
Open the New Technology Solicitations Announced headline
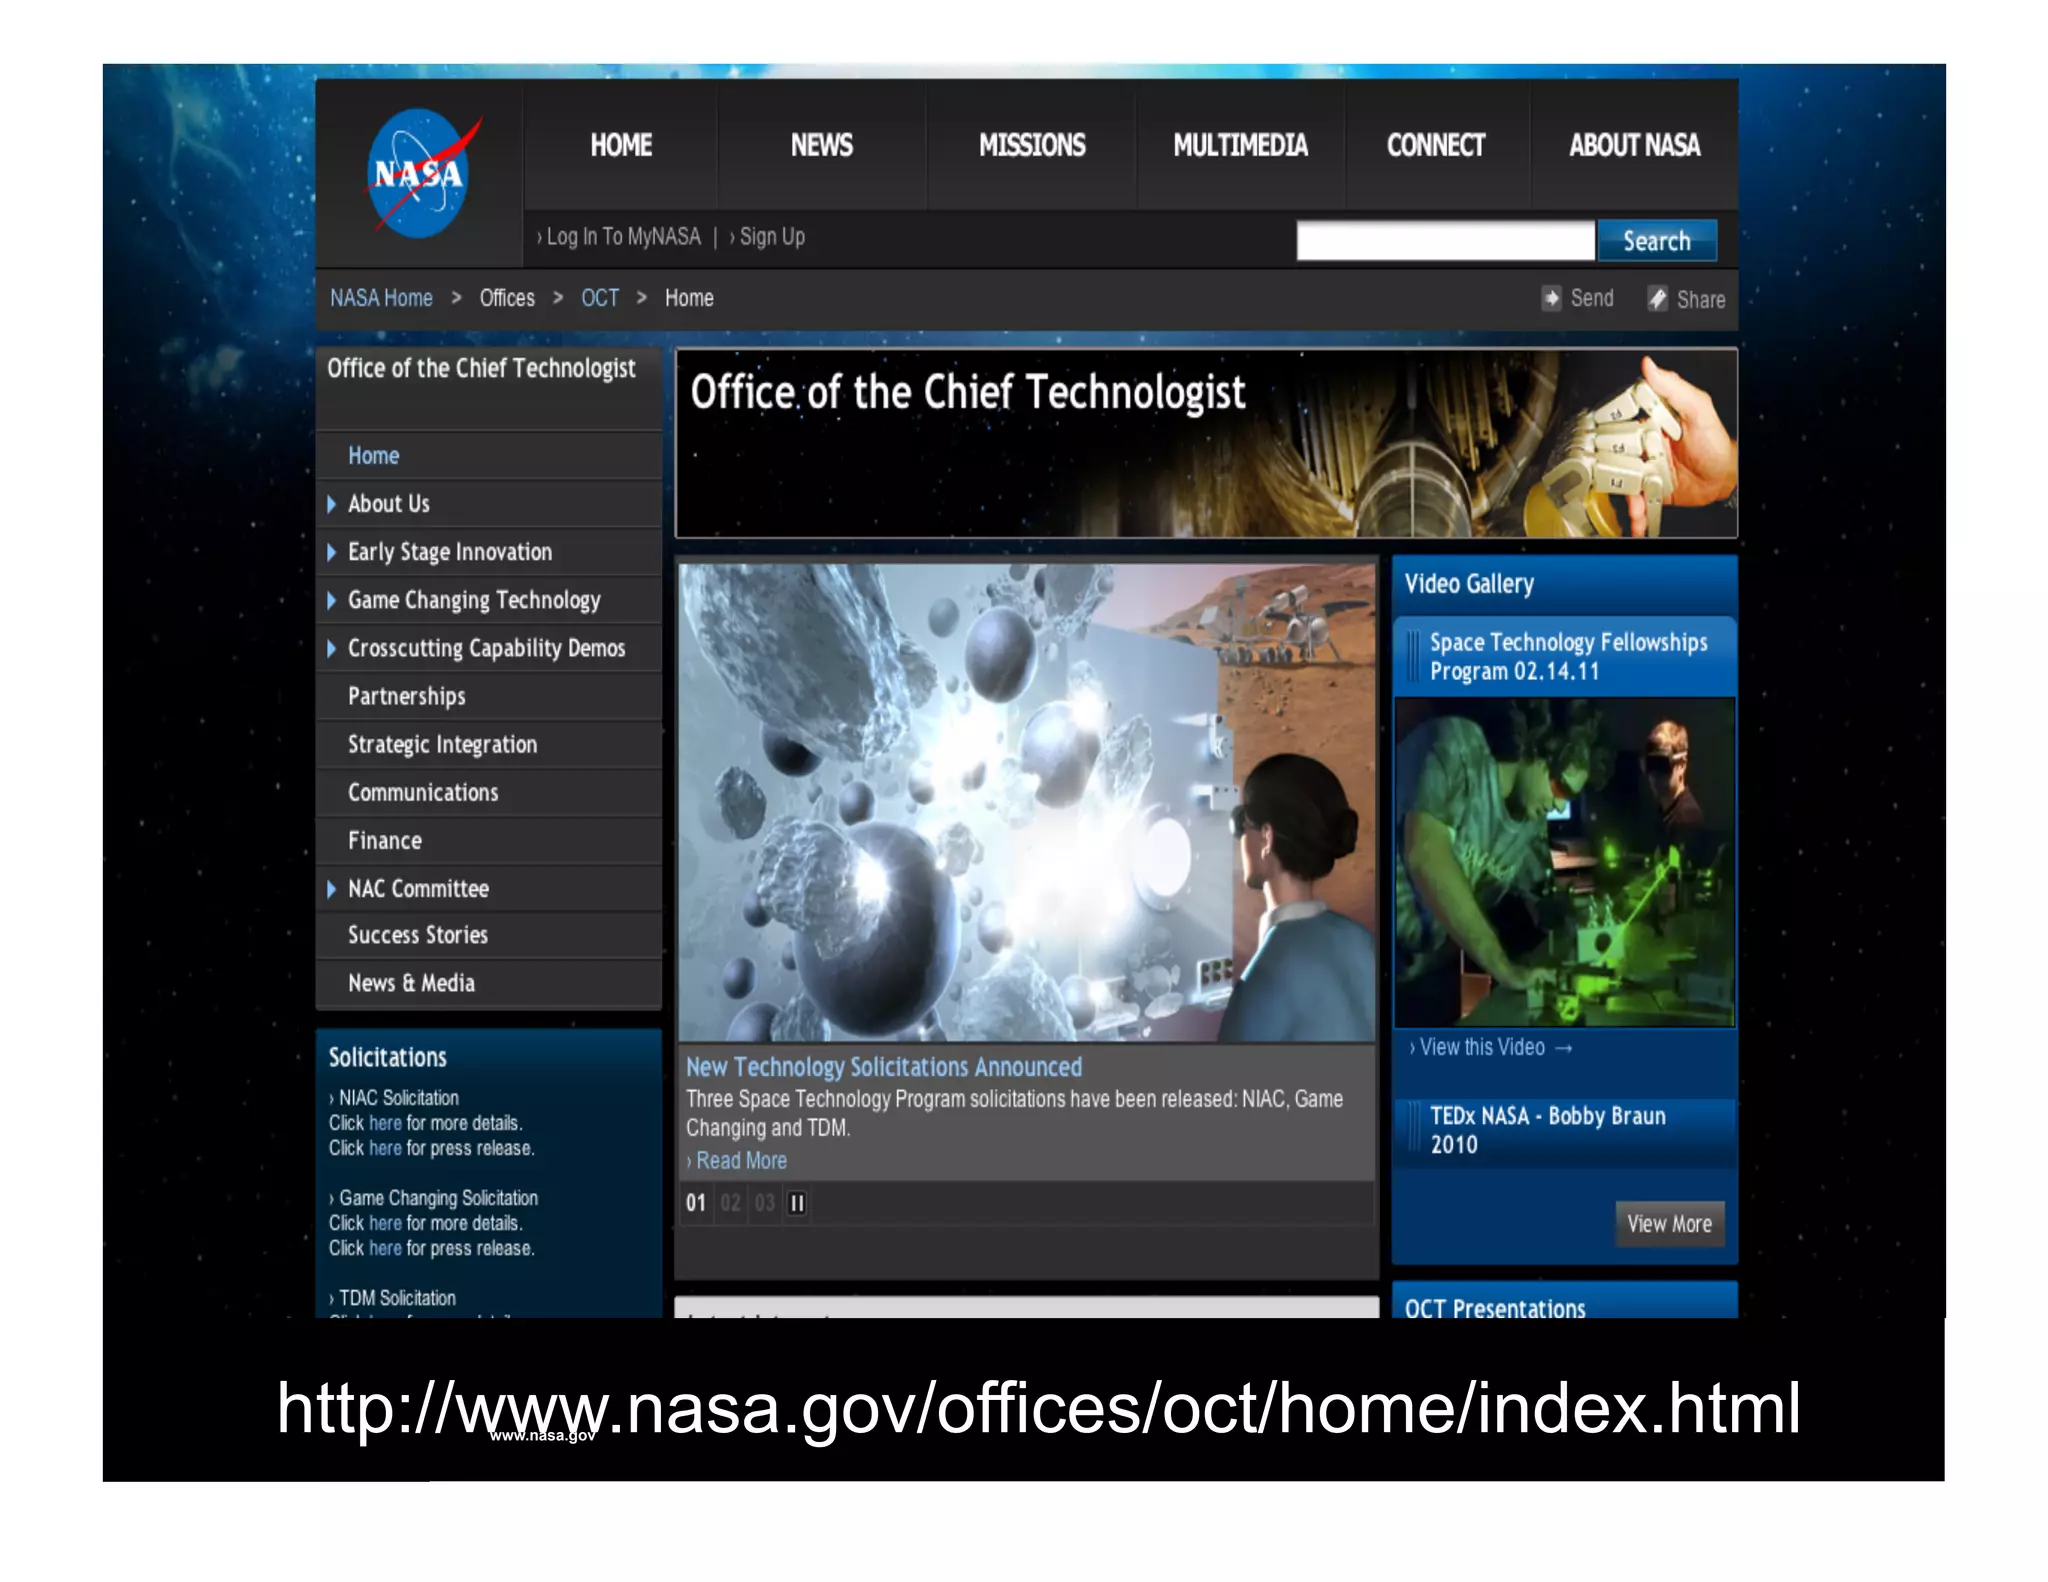coord(884,1067)
